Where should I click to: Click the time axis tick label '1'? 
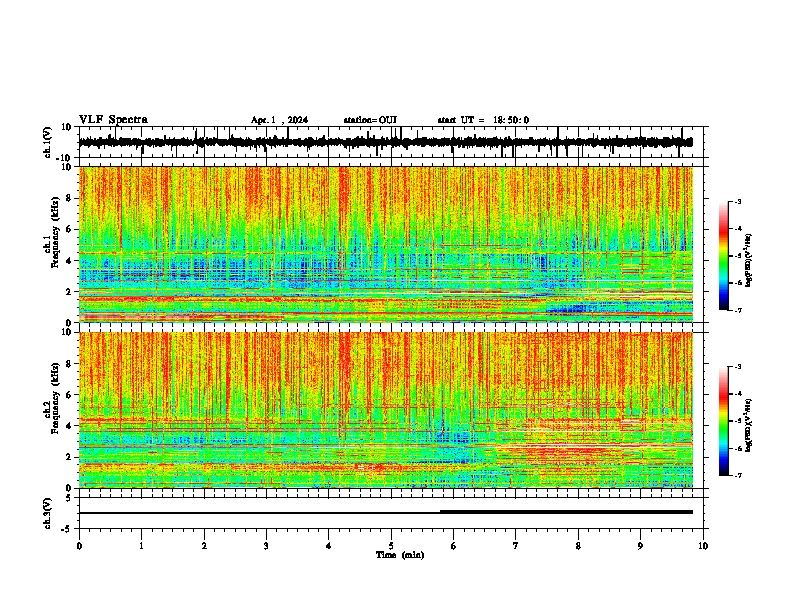click(141, 546)
